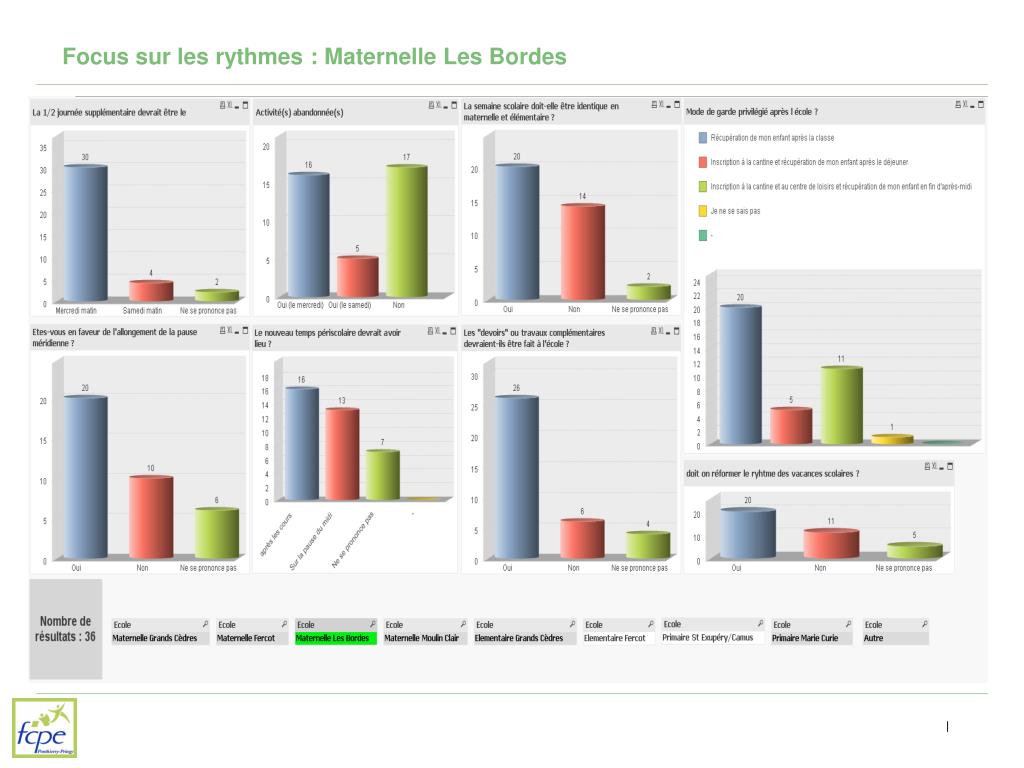The height and width of the screenshot is (768, 1024).
Task: Click the red 'Non' bar valued 10
Action: 151,517
